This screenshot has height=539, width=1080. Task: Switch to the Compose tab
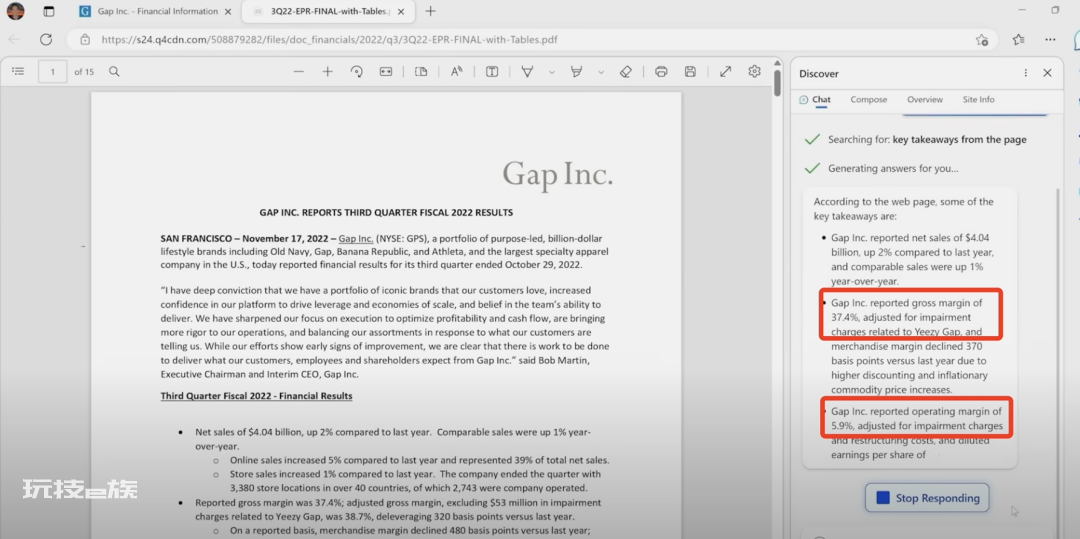(x=869, y=100)
